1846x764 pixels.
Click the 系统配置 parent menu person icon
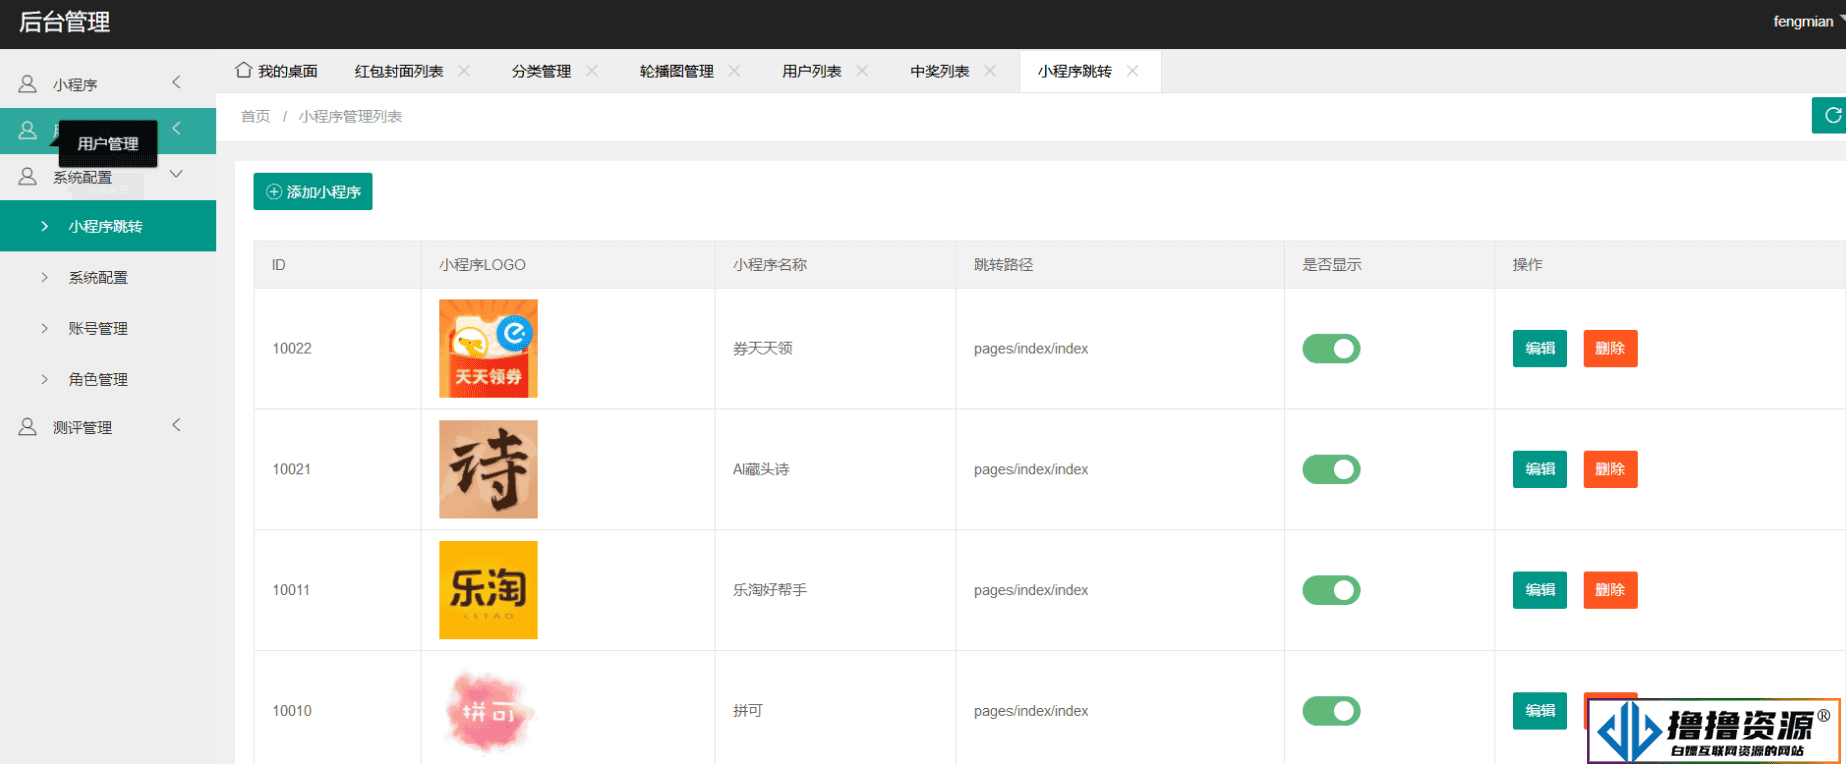pos(28,176)
